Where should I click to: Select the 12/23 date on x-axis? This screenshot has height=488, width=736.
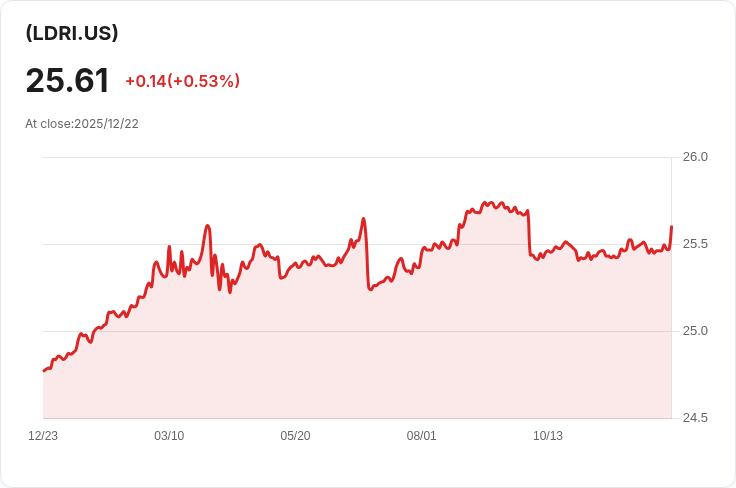pyautogui.click(x=43, y=436)
